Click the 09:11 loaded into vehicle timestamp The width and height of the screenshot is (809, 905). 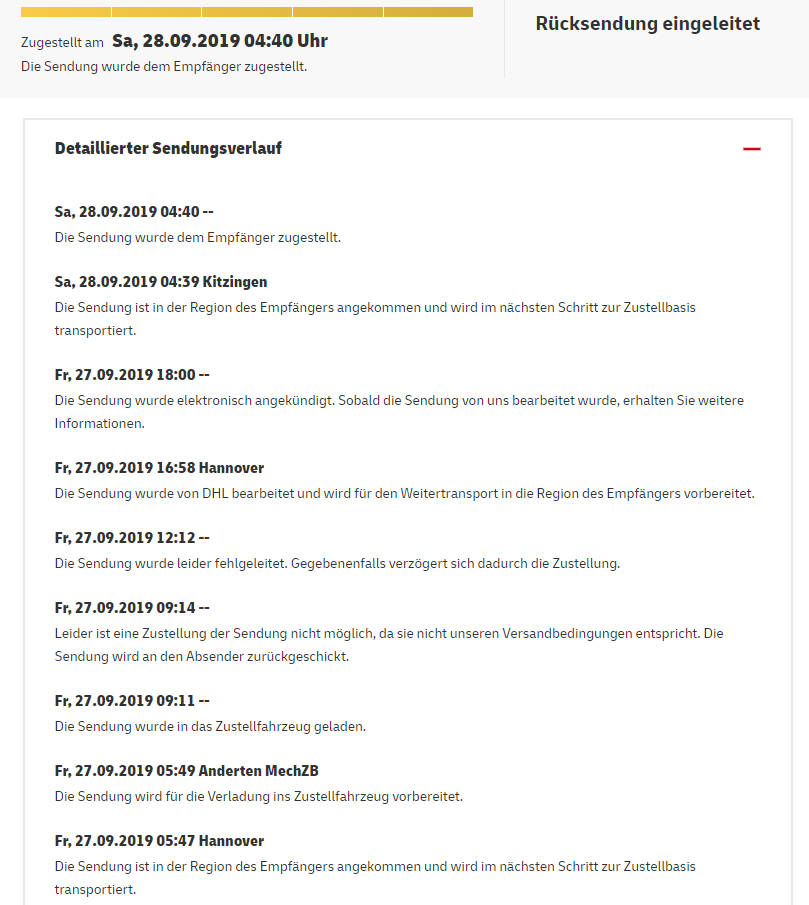[x=132, y=701]
